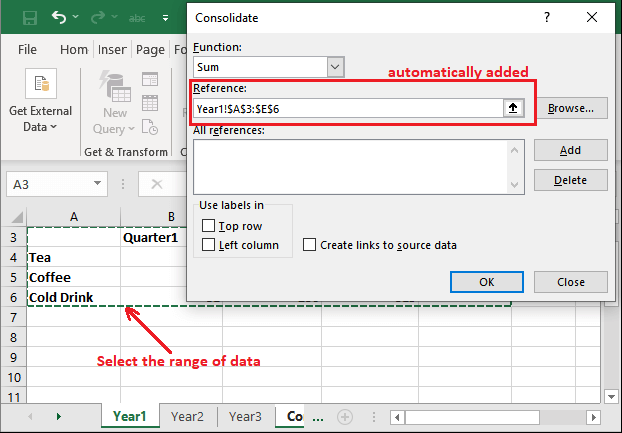Switch to the Year3 sheet tab
This screenshot has width=622, height=433.
(x=245, y=416)
